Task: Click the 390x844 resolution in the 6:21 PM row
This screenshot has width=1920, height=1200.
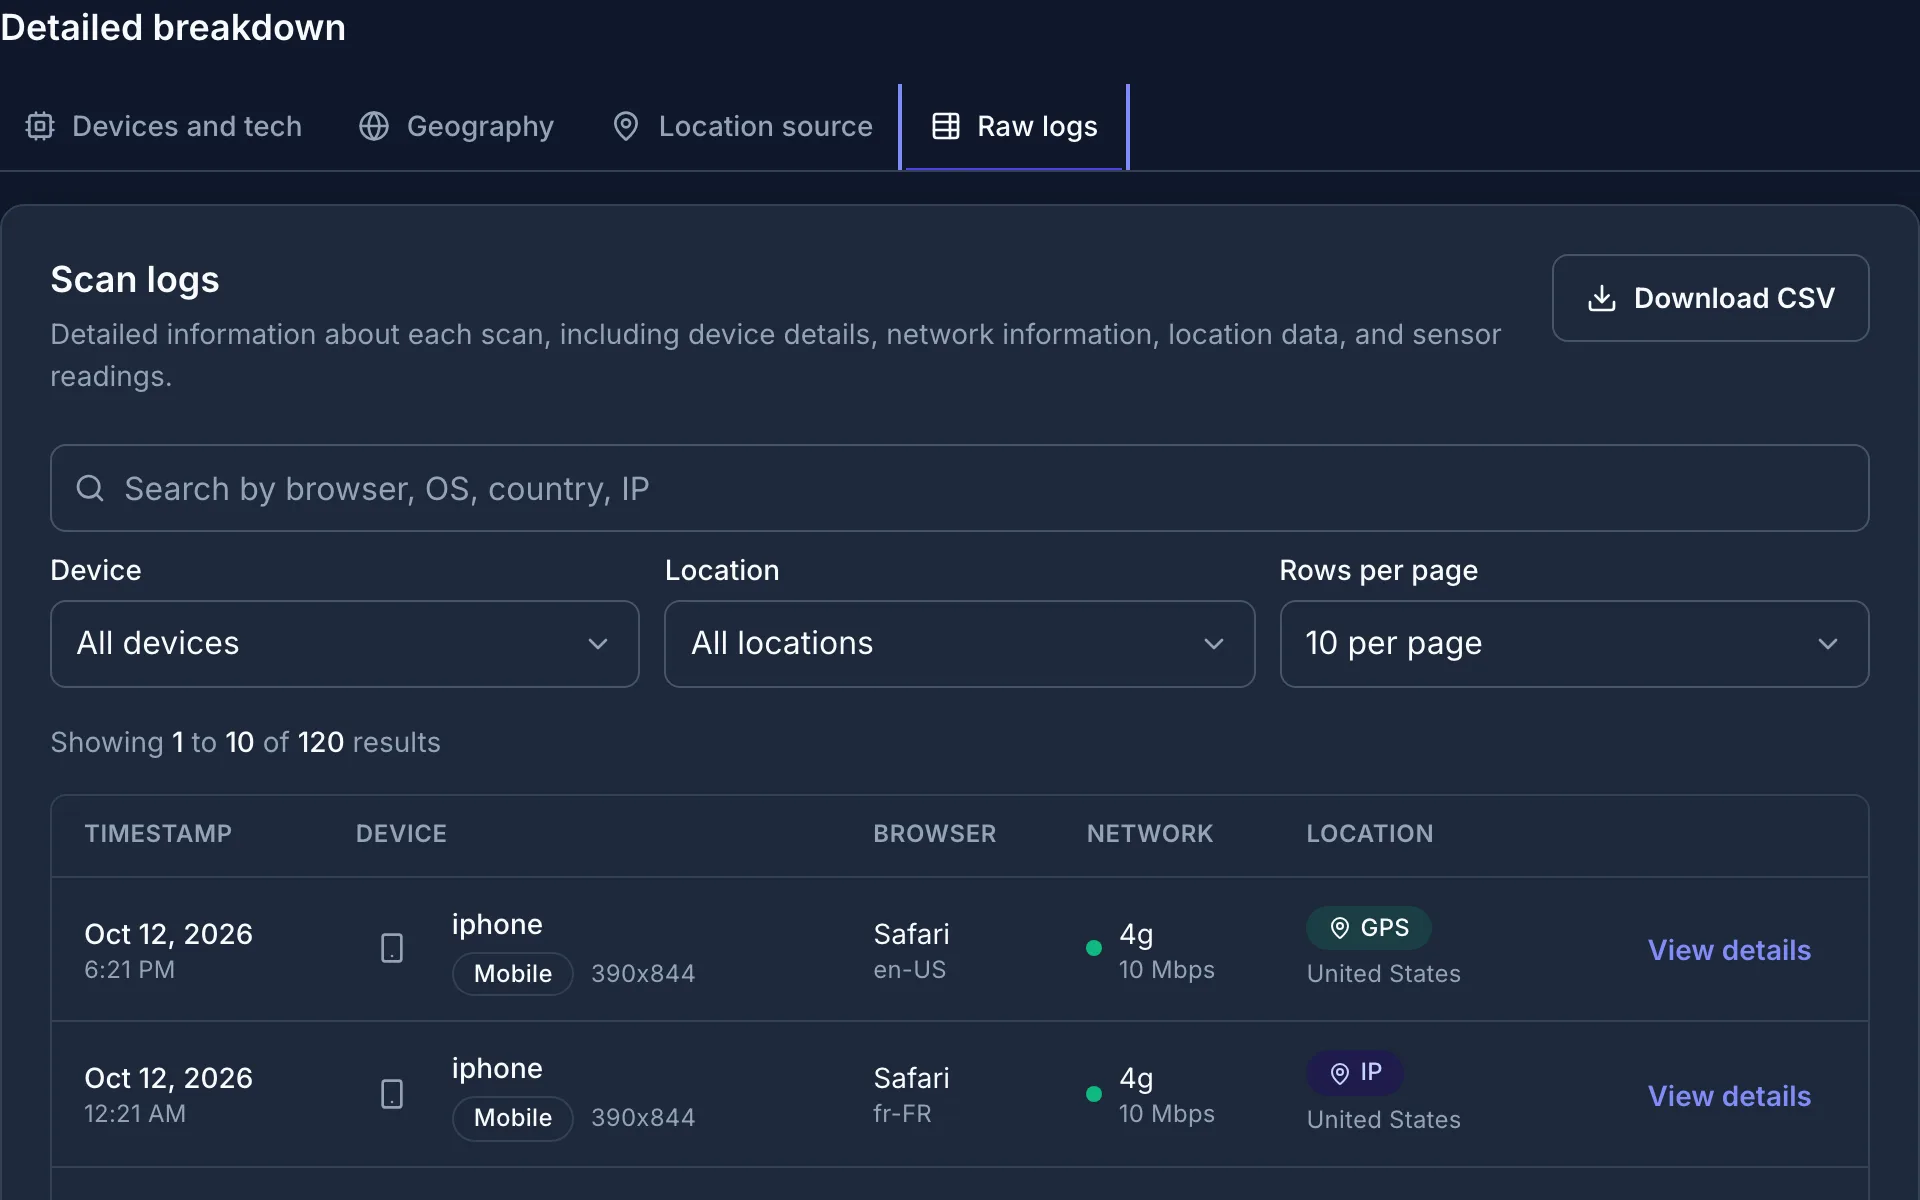Action: click(643, 974)
